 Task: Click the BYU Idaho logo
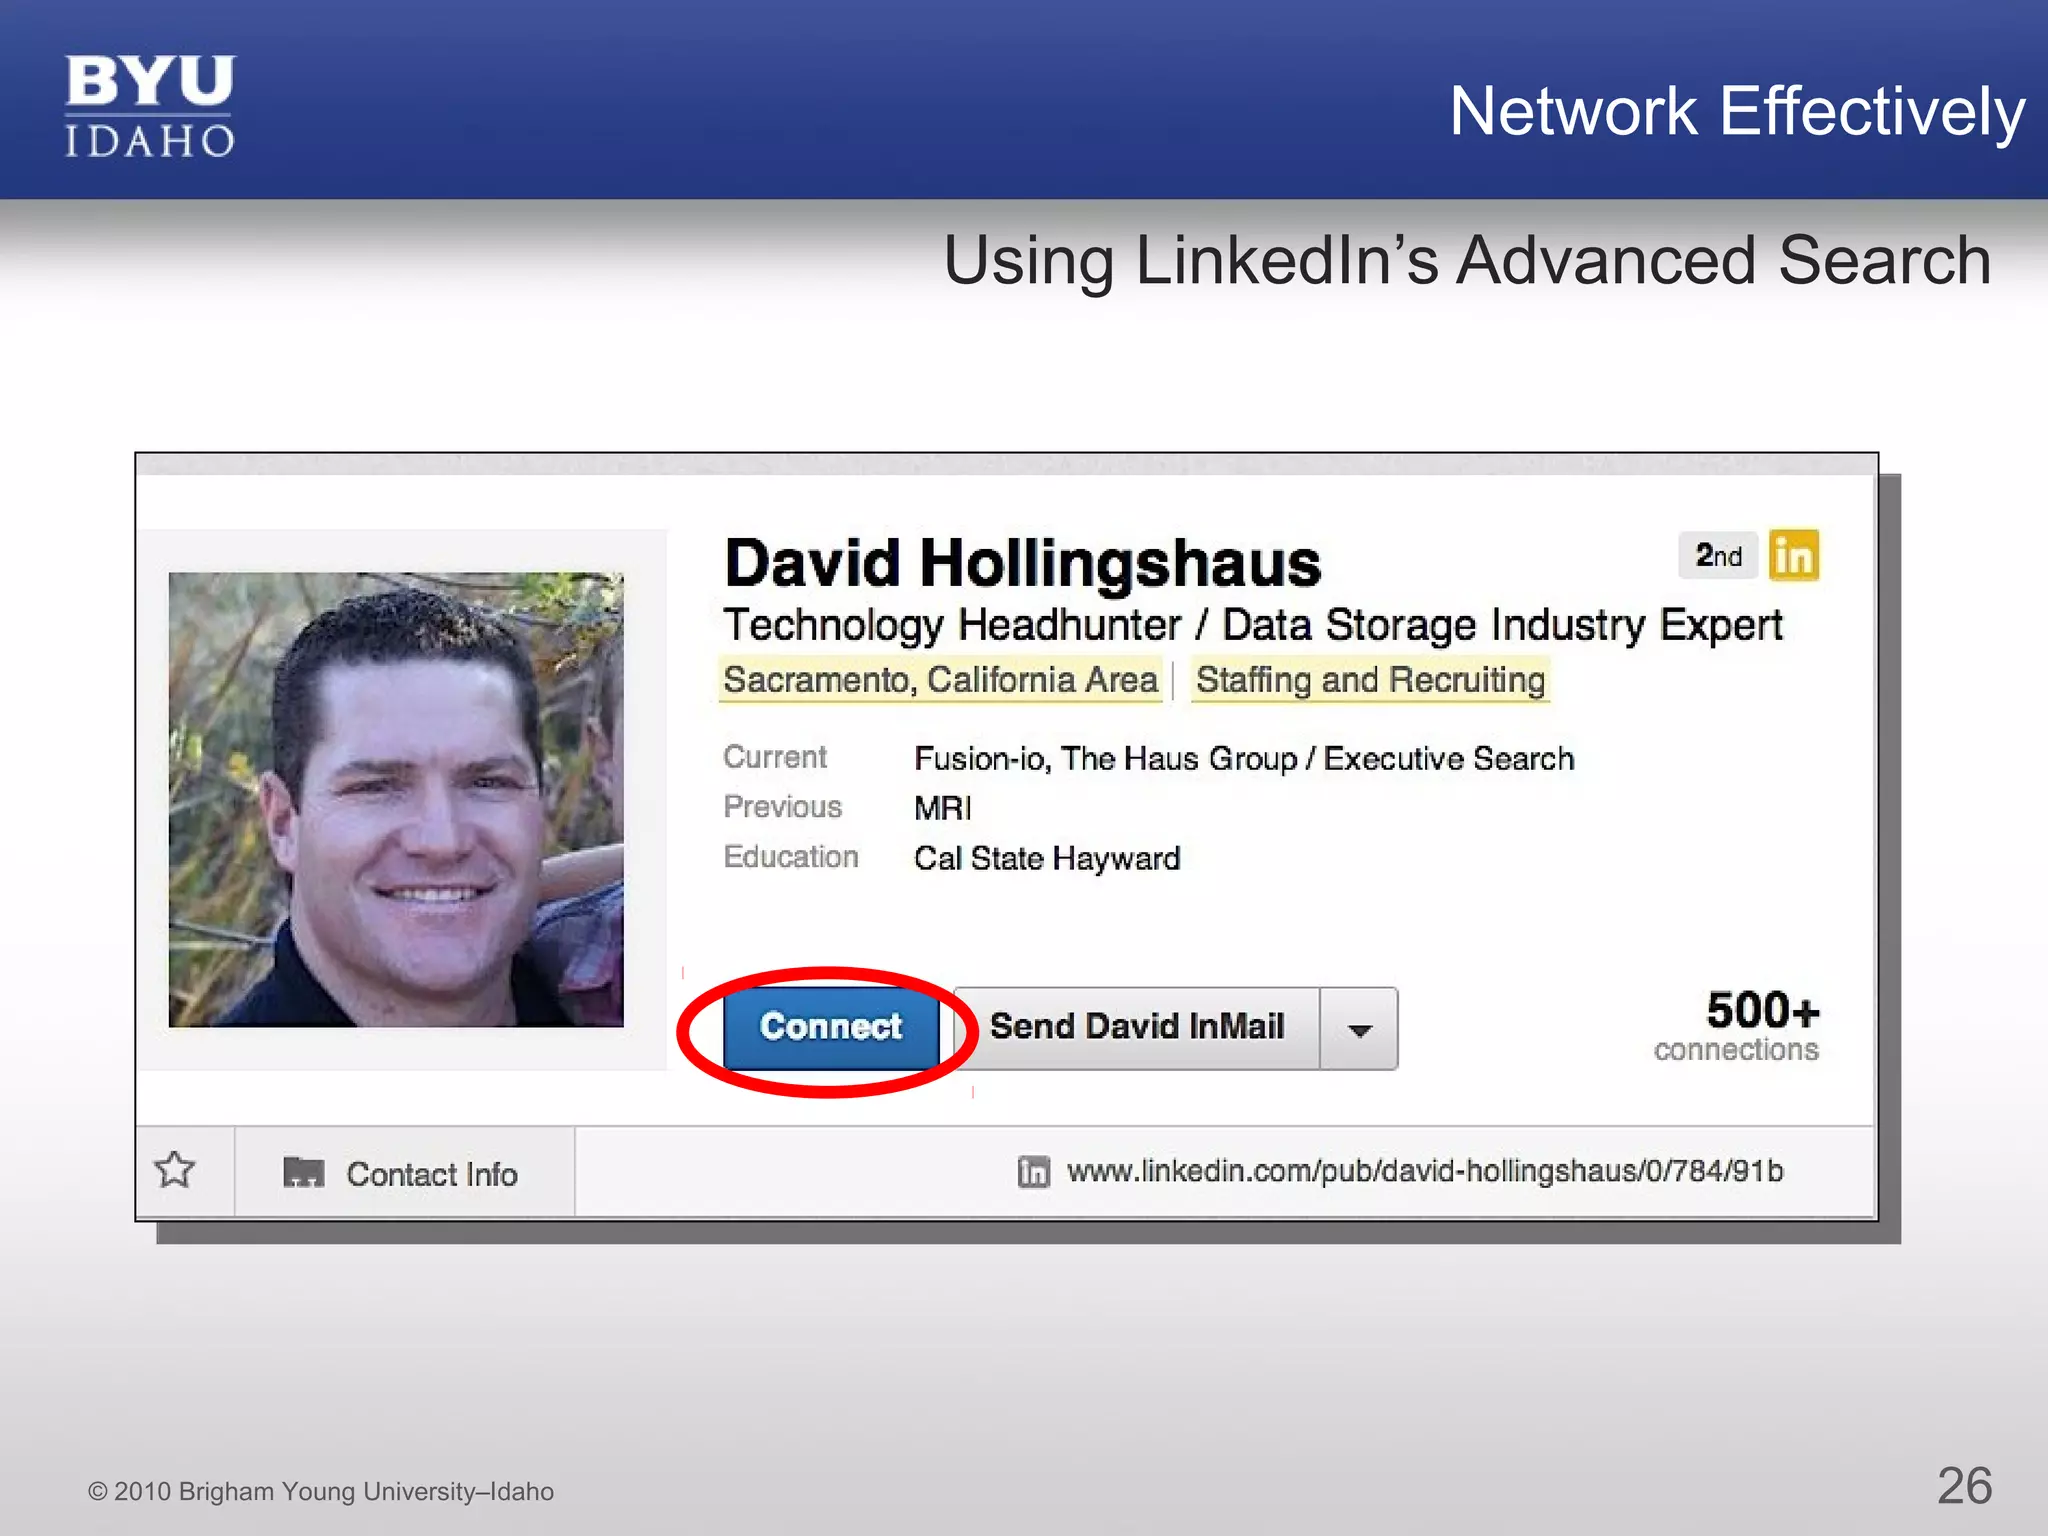click(x=150, y=106)
